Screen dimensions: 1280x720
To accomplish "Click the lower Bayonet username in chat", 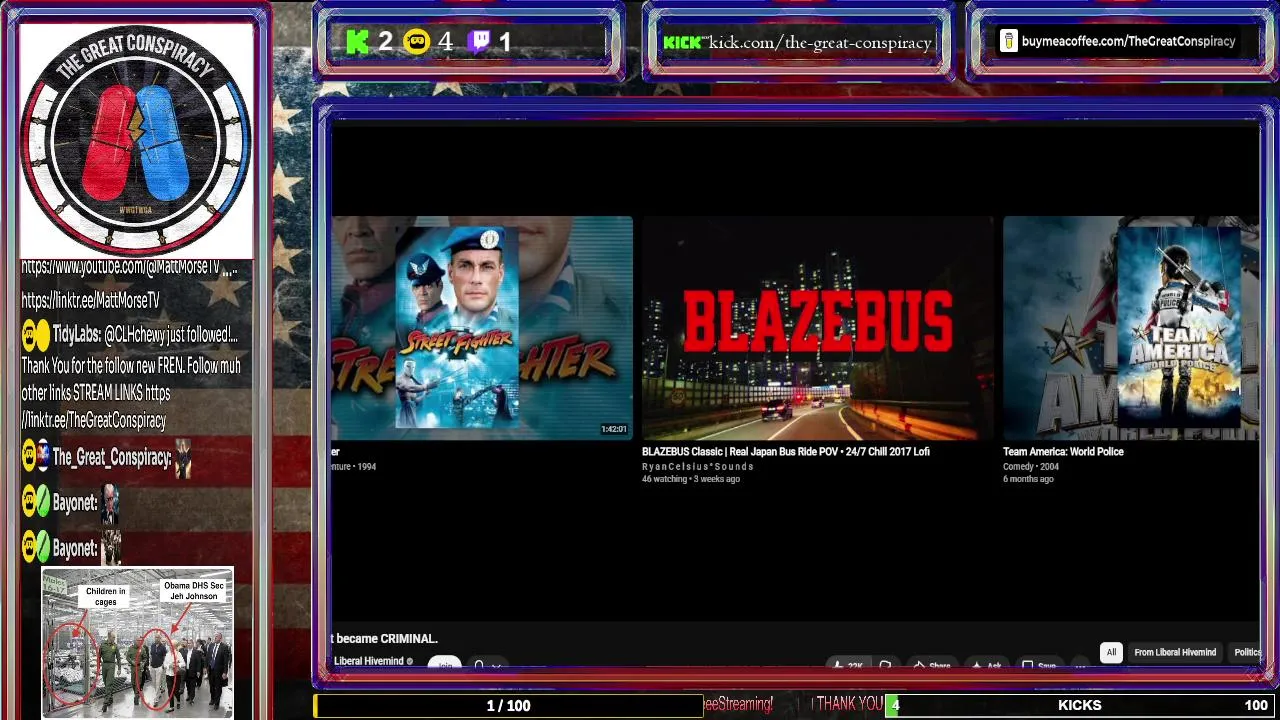I will pos(74,548).
